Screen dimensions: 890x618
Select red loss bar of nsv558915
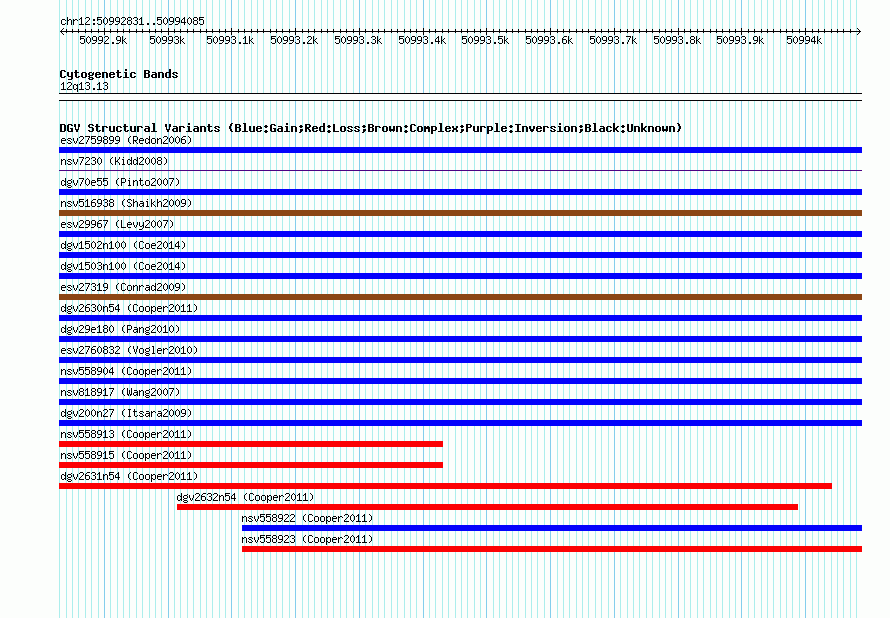(251, 465)
